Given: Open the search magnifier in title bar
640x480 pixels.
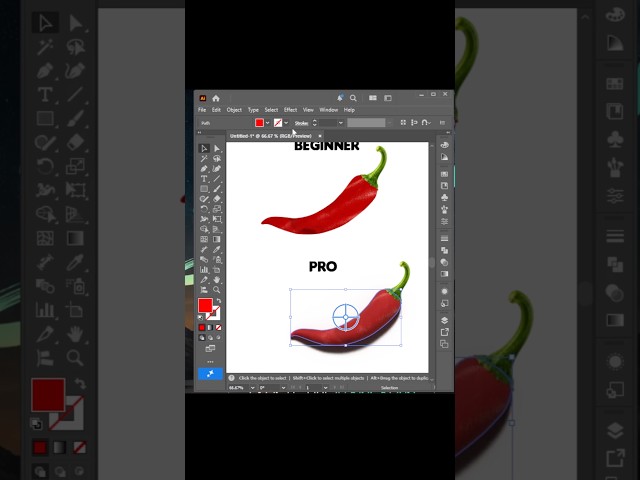Looking at the screenshot, I should [353, 98].
